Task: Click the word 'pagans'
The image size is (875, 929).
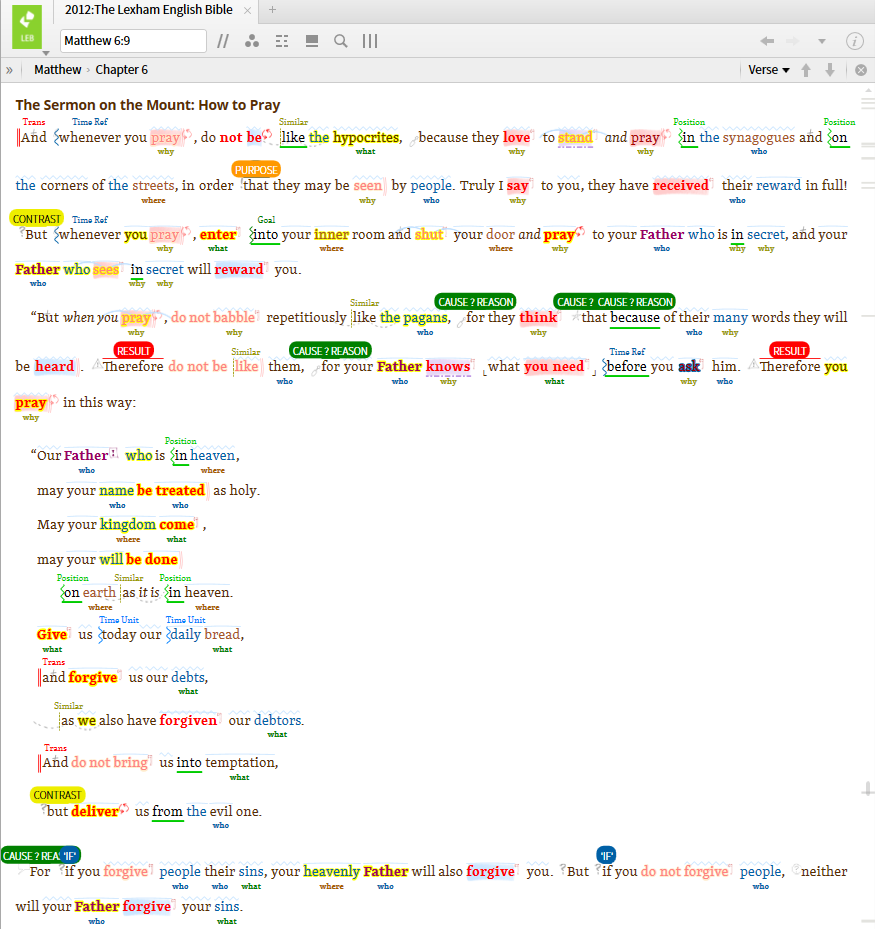Action: pos(425,318)
